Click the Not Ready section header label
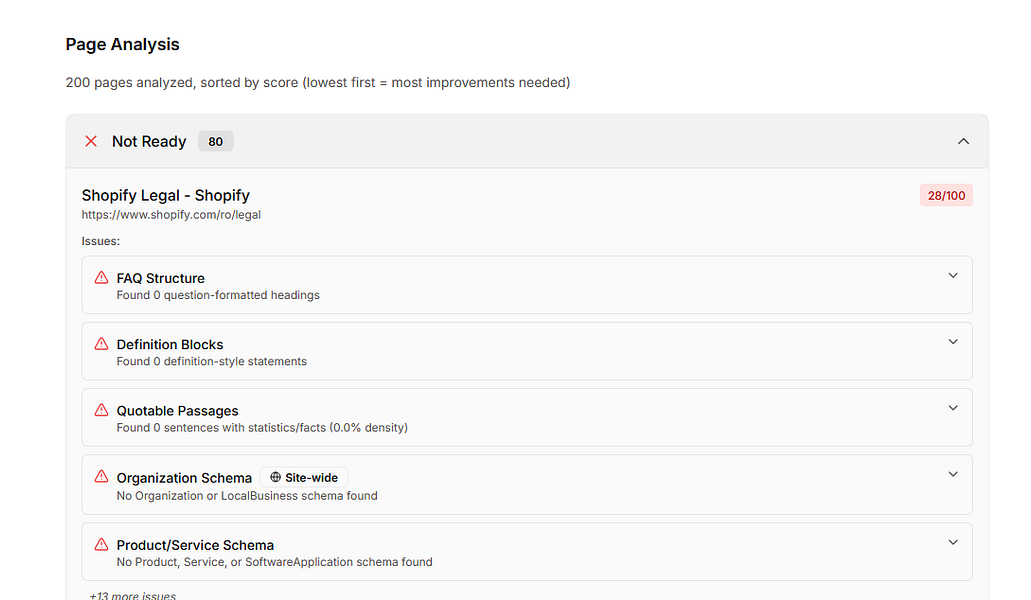The image size is (1031, 600). tap(149, 142)
